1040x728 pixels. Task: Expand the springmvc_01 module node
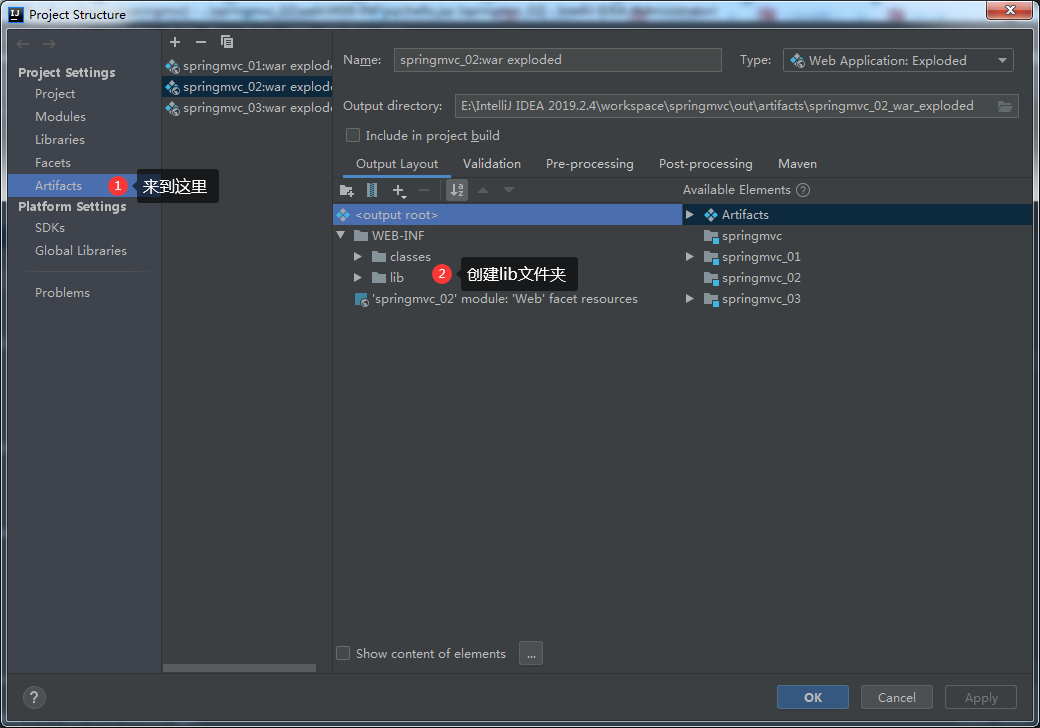tap(690, 257)
